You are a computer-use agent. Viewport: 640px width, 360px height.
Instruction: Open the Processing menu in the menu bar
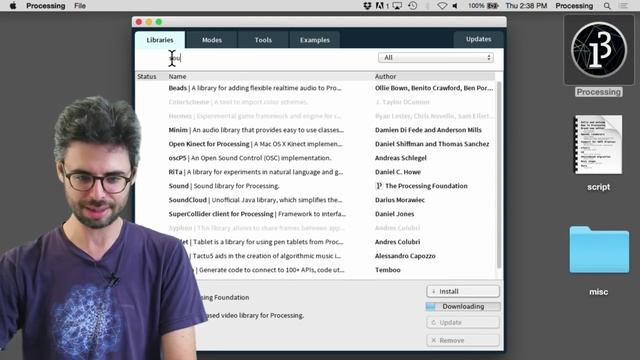click(45, 6)
